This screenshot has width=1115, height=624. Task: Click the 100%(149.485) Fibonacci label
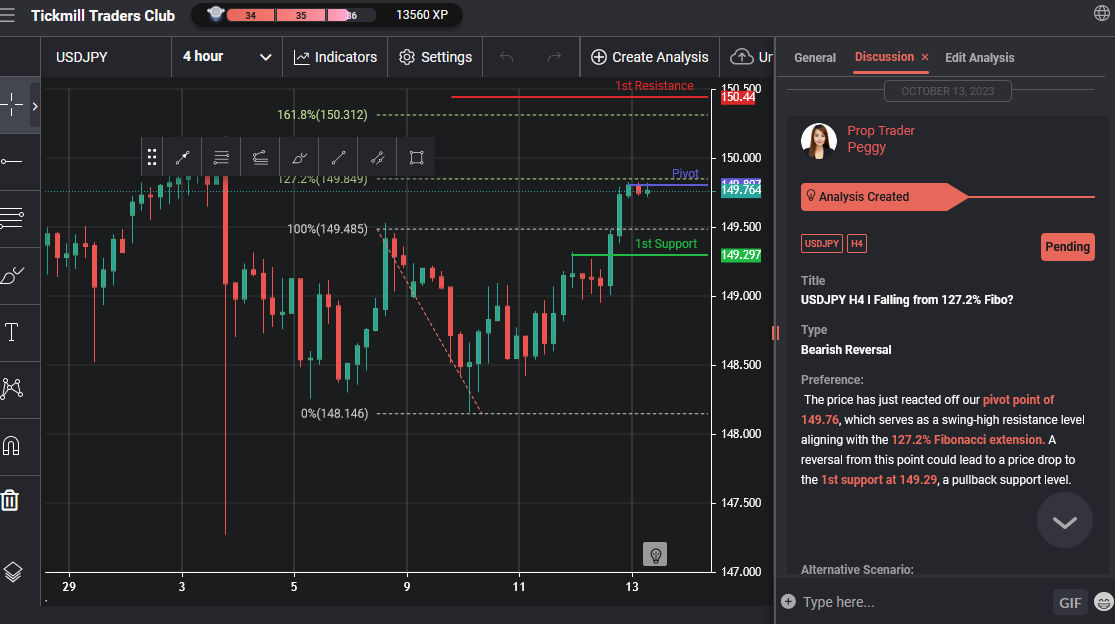(x=327, y=229)
